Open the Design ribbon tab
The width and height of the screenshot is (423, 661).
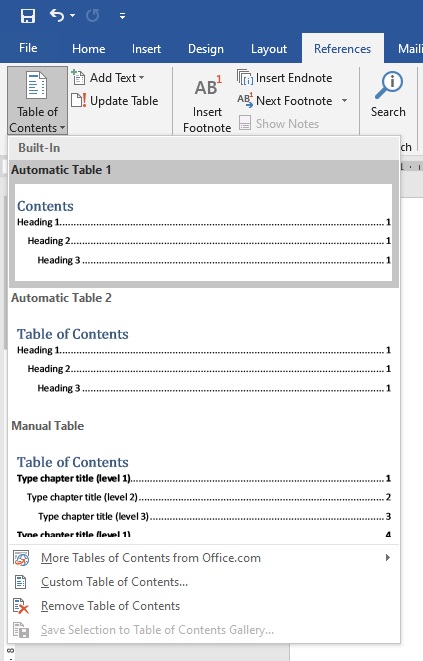[206, 49]
